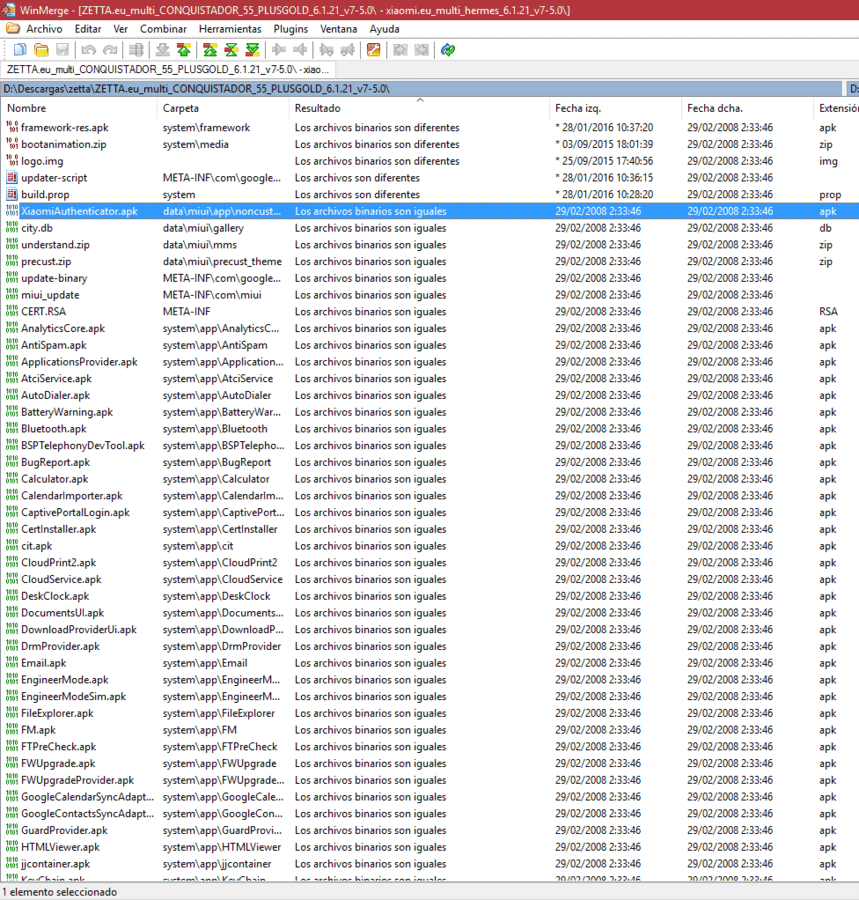
Task: Click the binary-identical icon next to city.db
Action: pos(12,227)
